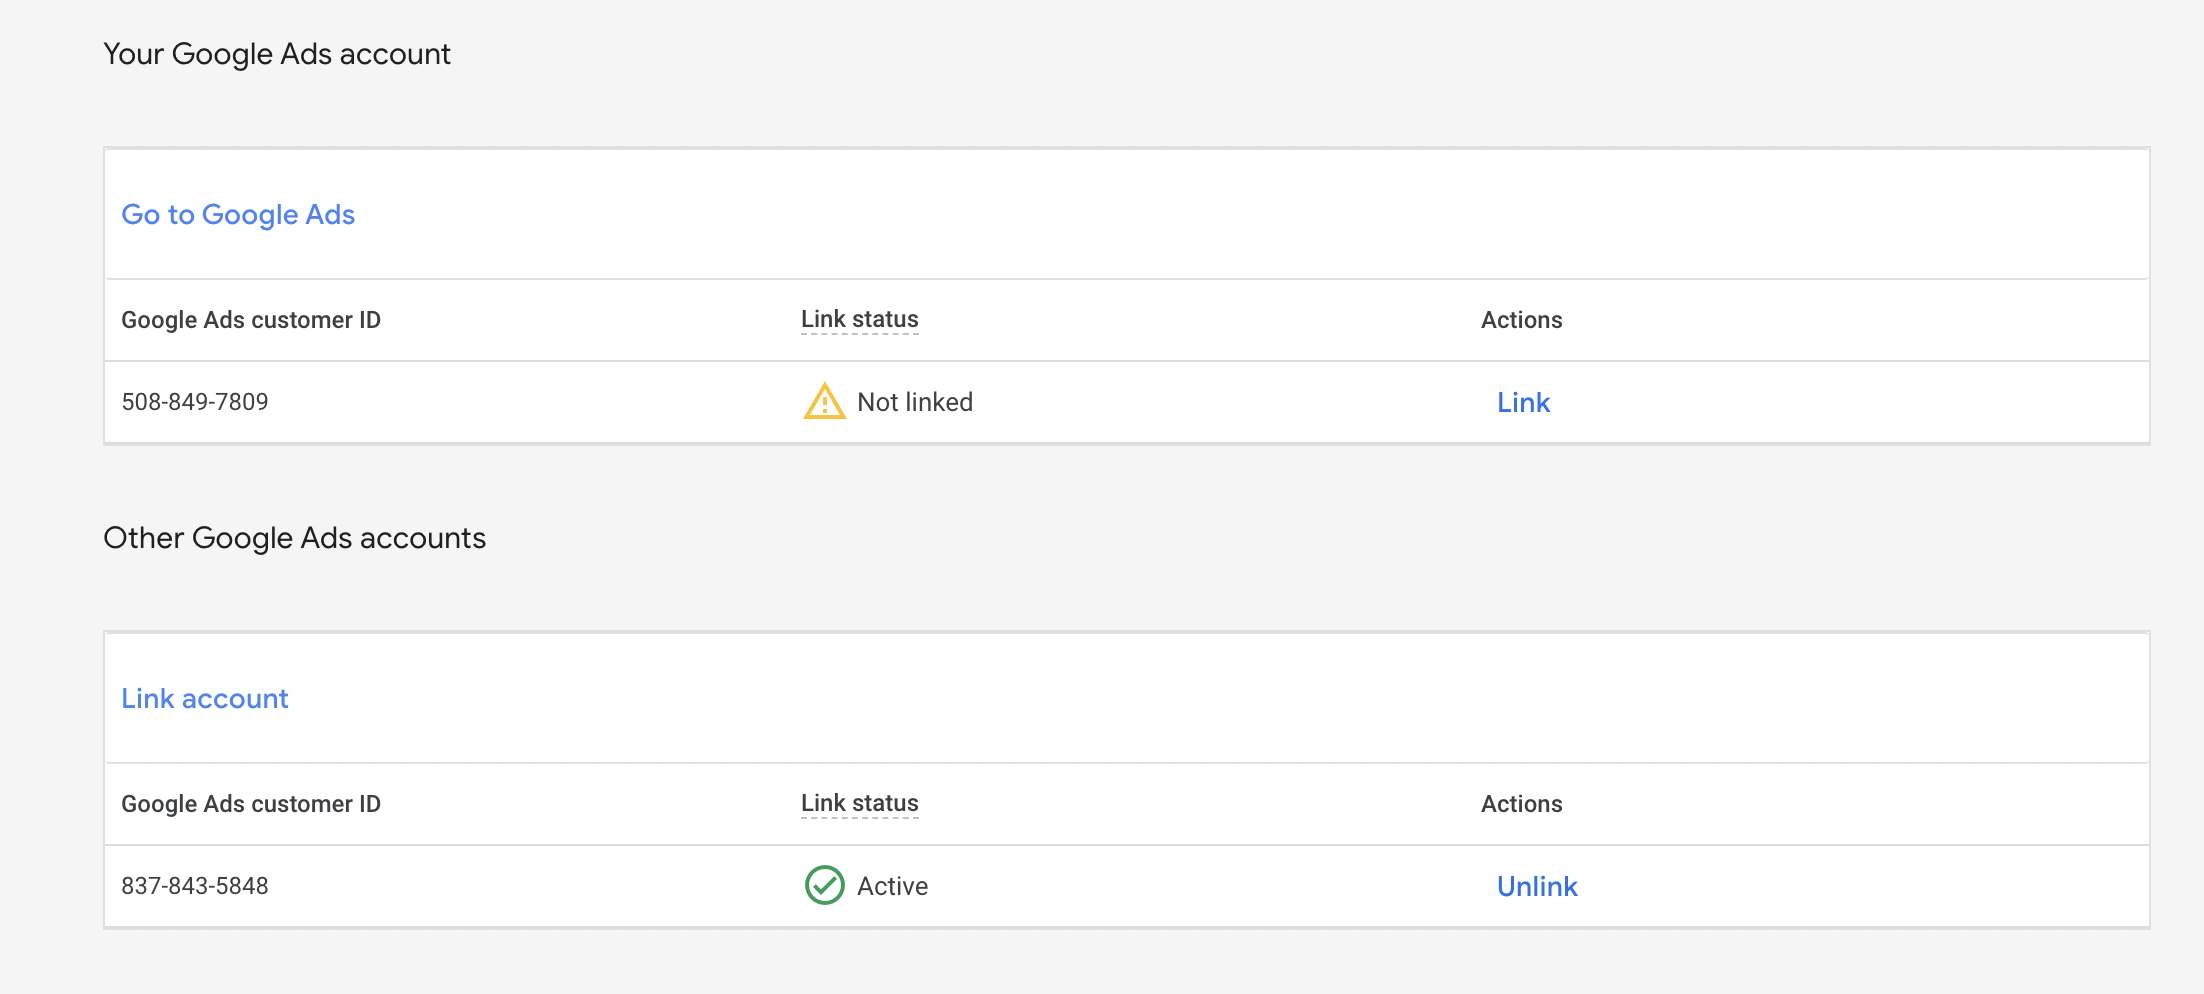Select customer ID 837-843-5848

(x=195, y=886)
